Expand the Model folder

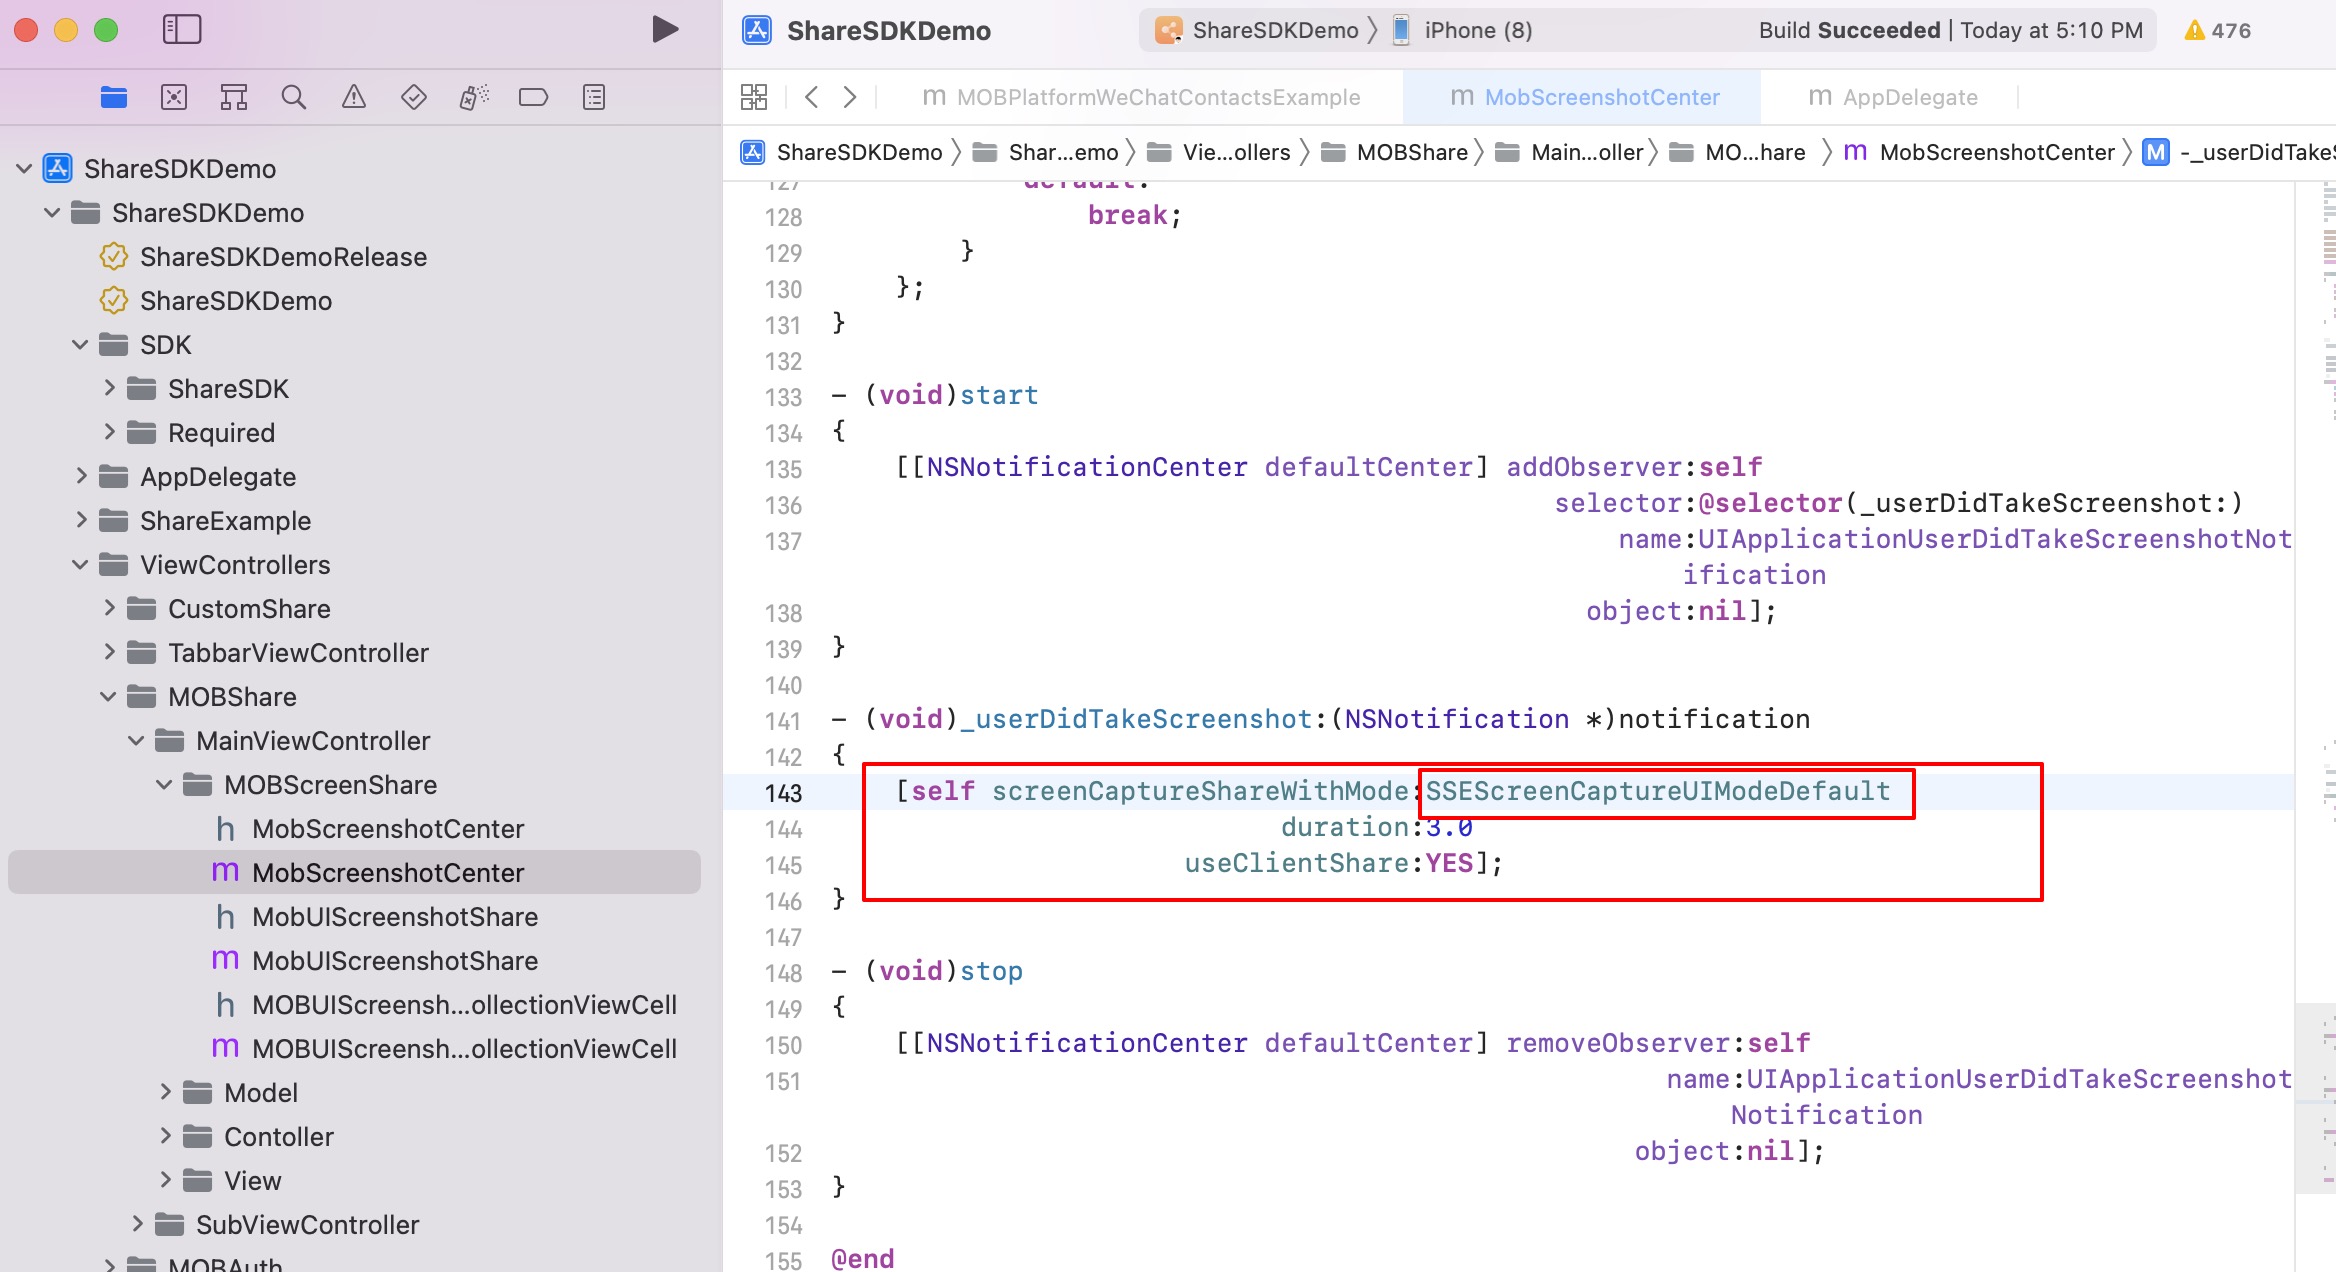[165, 1093]
